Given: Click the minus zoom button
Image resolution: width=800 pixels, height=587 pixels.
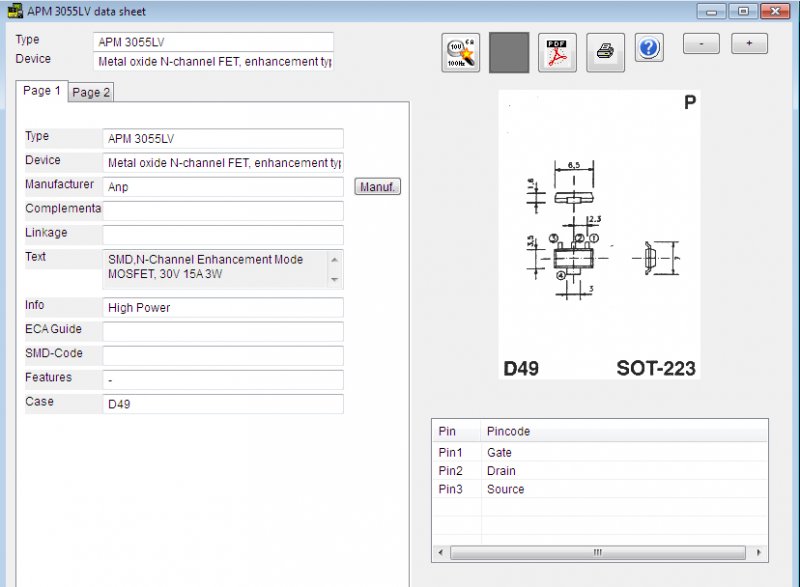Looking at the screenshot, I should (x=701, y=43).
